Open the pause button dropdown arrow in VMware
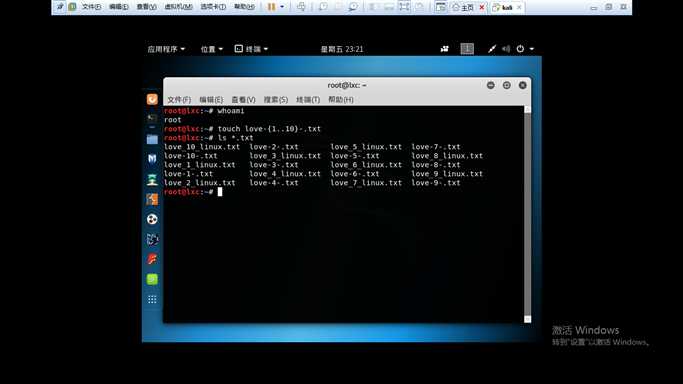The width and height of the screenshot is (683, 384). (282, 7)
